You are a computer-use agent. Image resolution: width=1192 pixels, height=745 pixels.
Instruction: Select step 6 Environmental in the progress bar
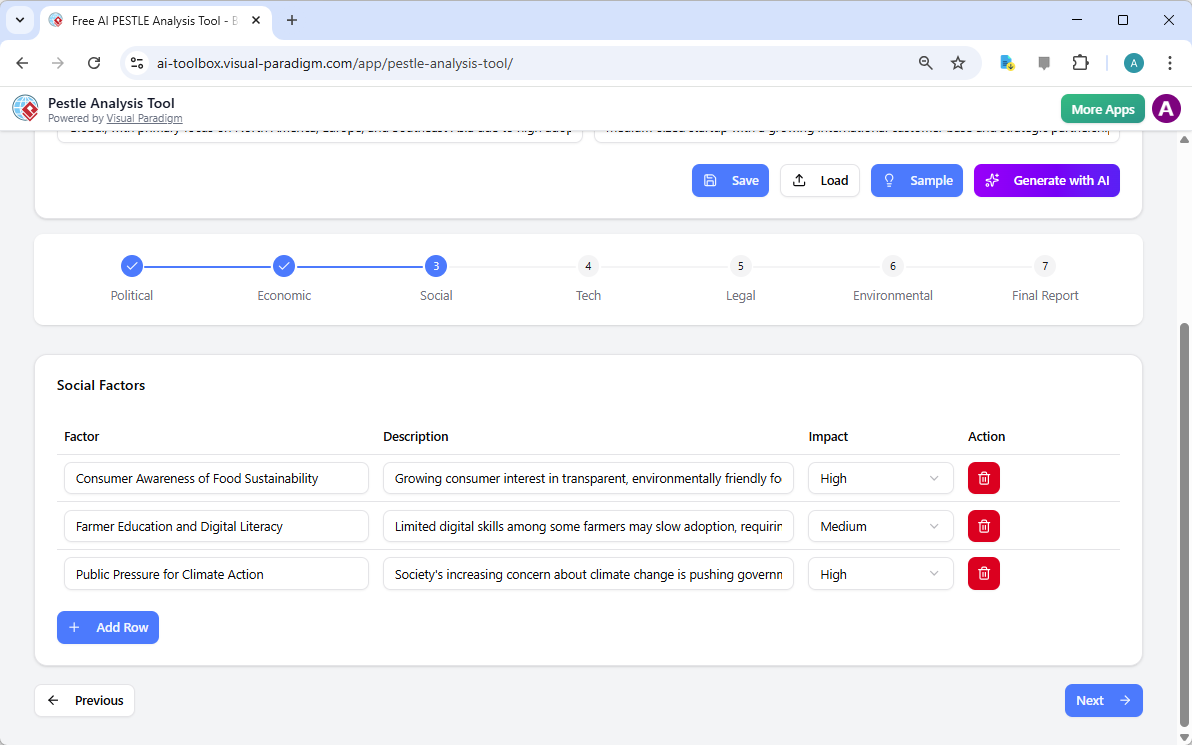tap(892, 266)
